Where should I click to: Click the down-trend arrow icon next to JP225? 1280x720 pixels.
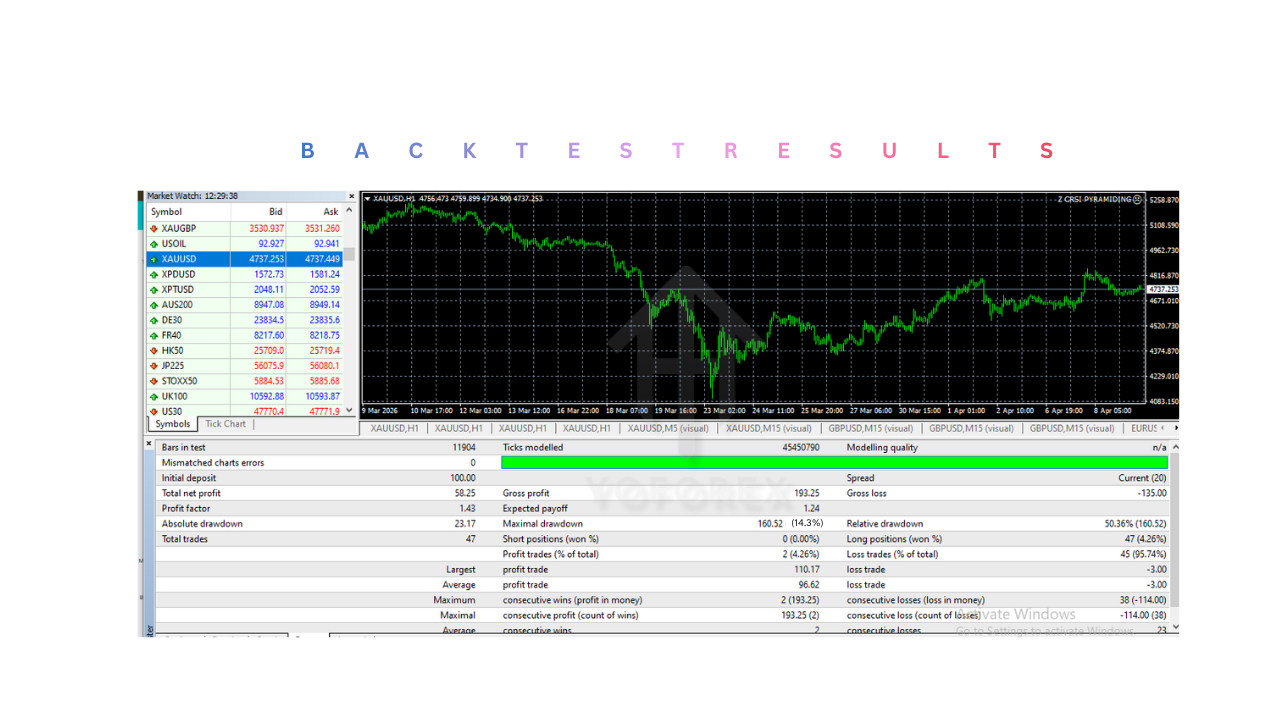click(153, 364)
